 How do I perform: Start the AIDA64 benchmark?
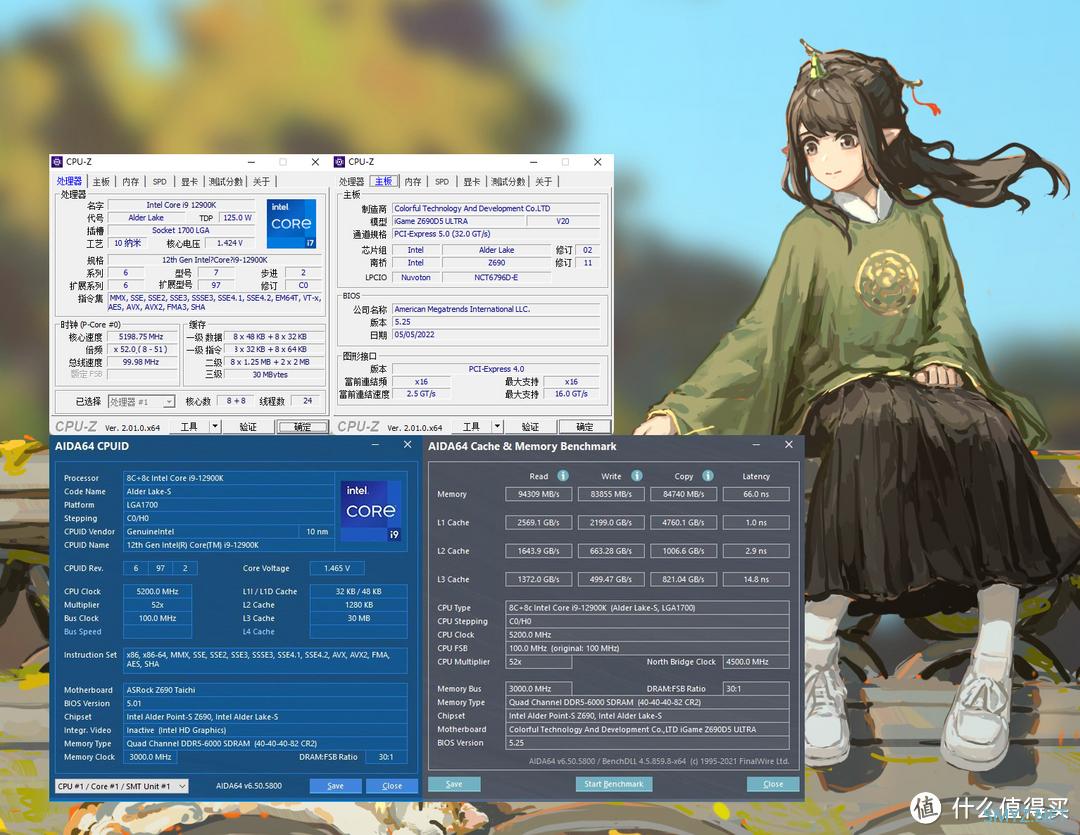614,784
